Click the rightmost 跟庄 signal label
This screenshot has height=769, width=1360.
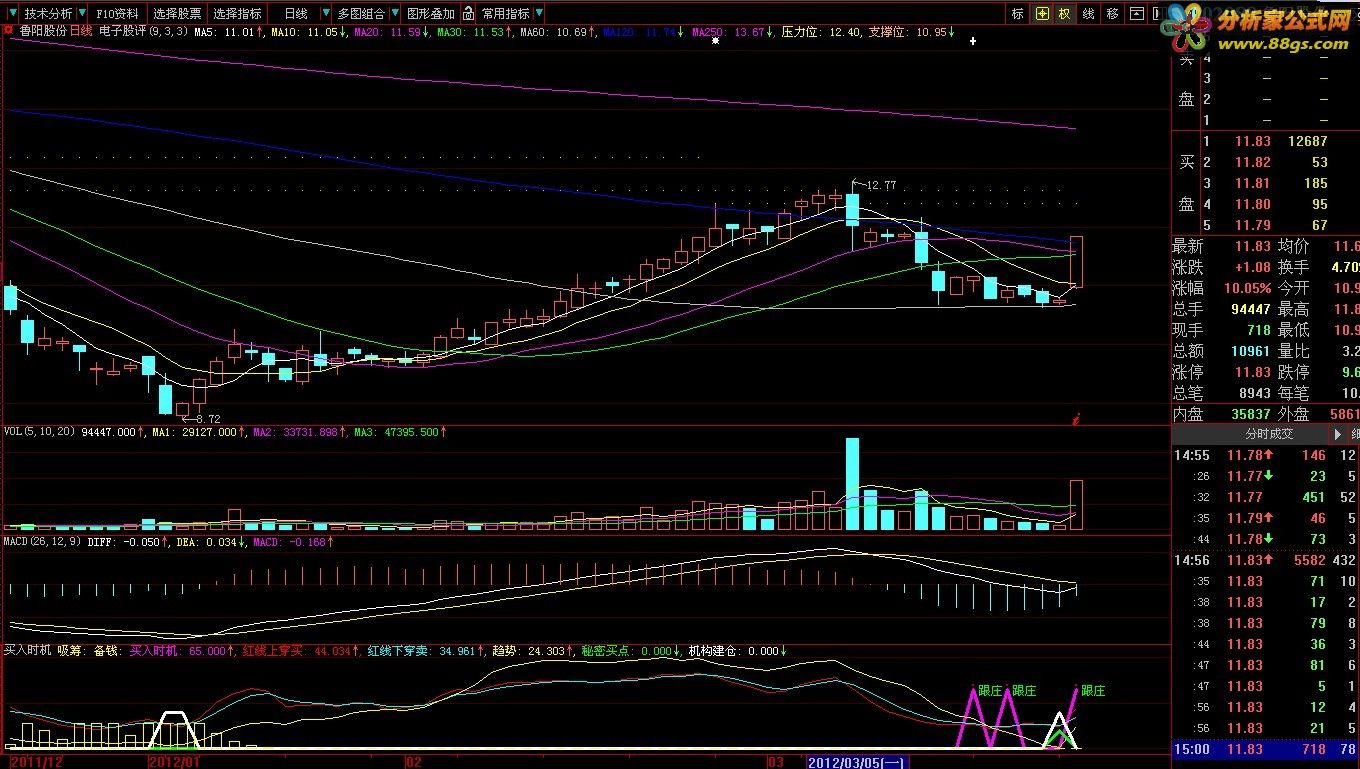pos(1093,690)
